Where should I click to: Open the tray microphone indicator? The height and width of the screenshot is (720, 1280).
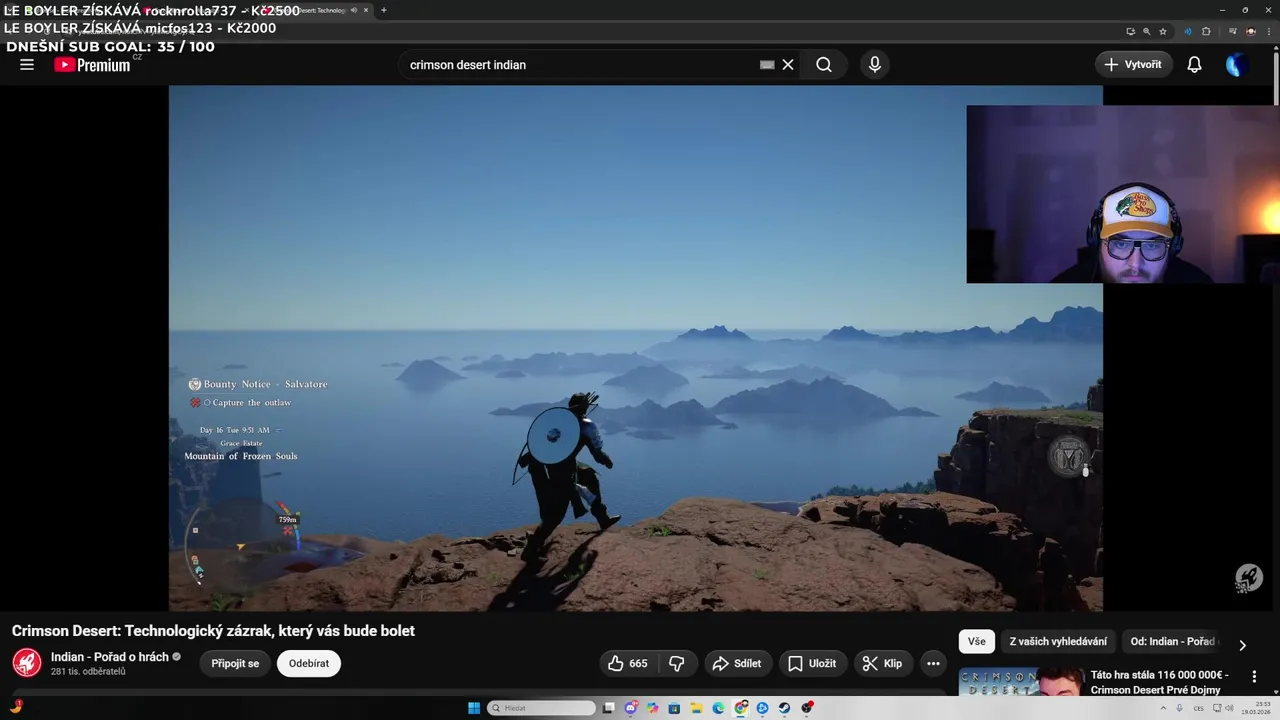coord(1179,708)
